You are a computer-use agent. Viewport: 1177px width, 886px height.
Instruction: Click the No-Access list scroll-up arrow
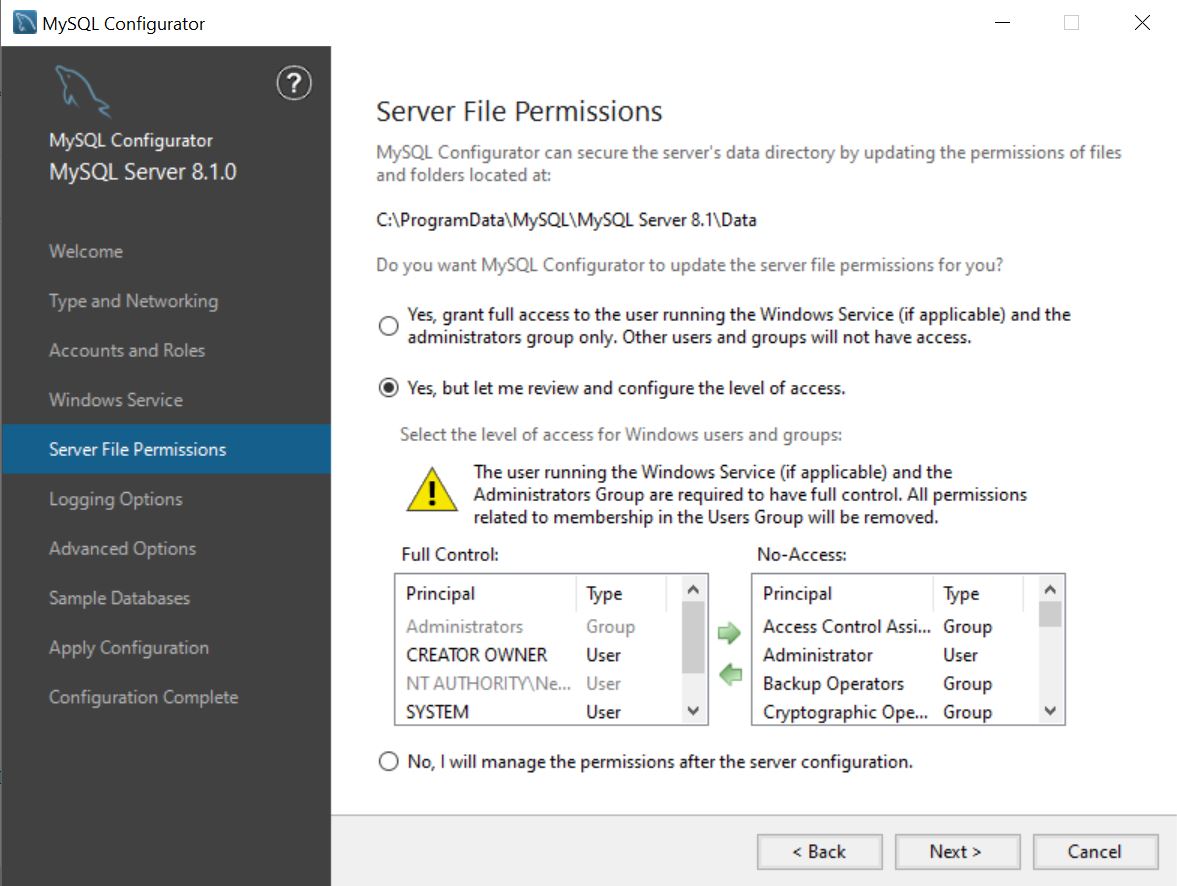click(x=1050, y=592)
